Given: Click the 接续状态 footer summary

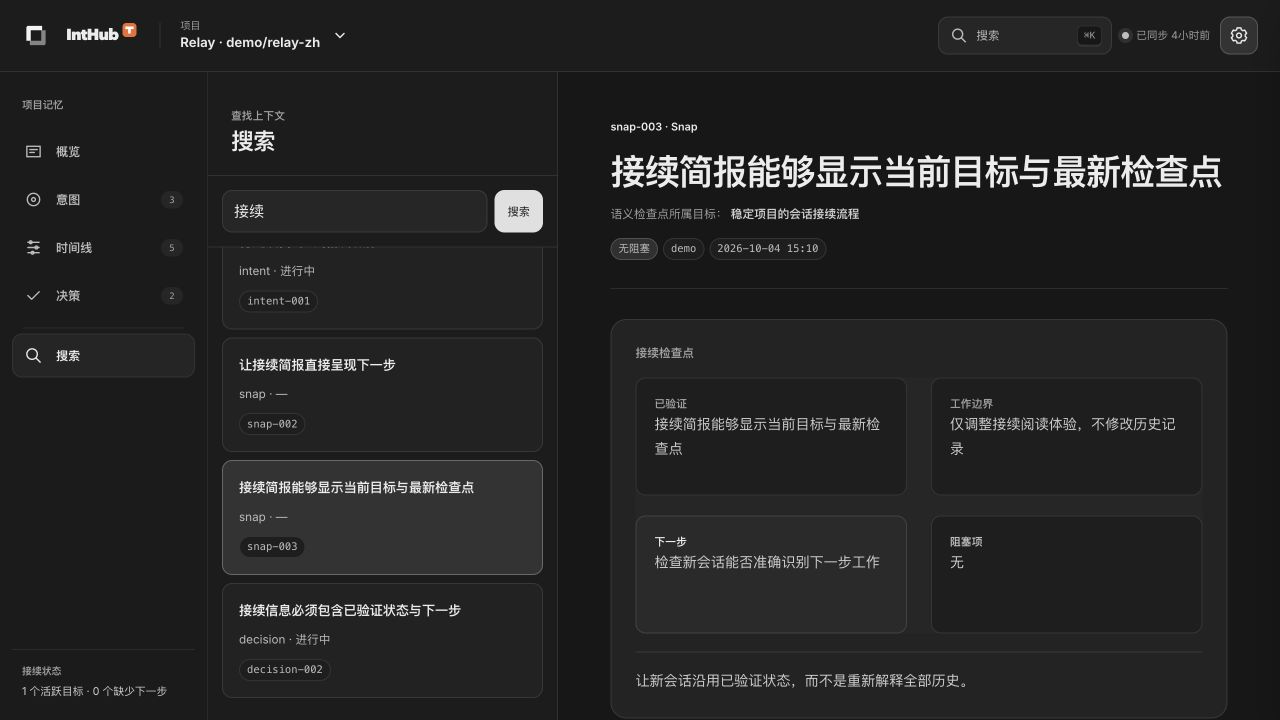Looking at the screenshot, I should 94,681.
